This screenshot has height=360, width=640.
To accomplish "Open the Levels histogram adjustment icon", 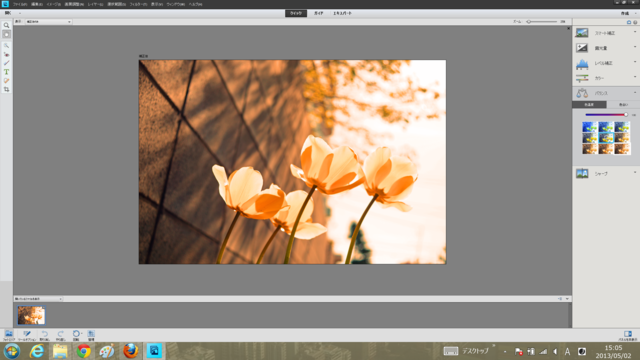I will pyautogui.click(x=582, y=63).
